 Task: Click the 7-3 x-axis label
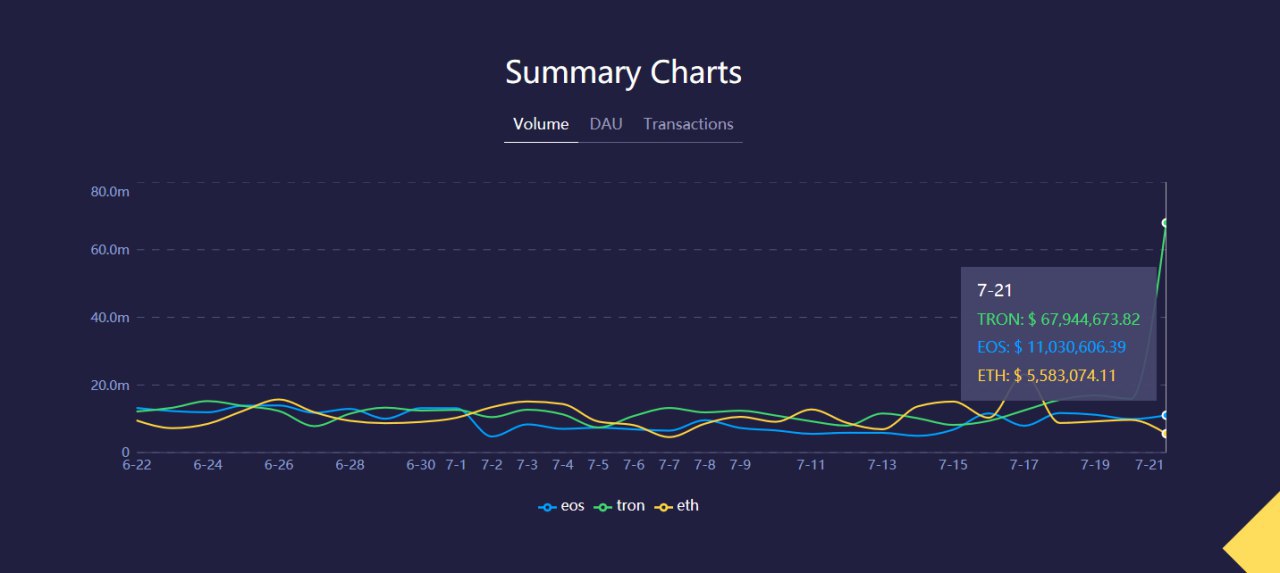(x=527, y=465)
